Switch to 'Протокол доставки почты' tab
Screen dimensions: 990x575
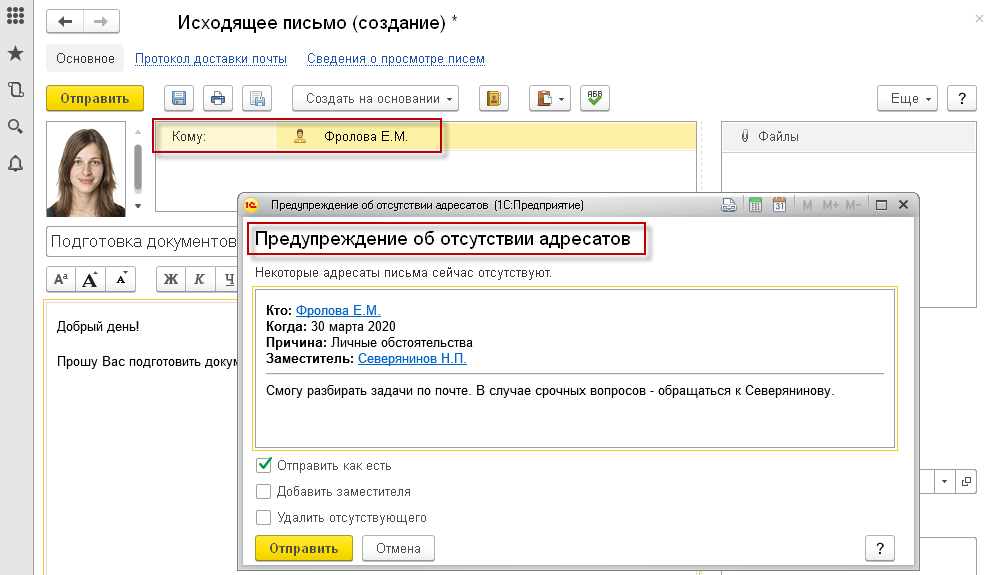click(x=211, y=59)
